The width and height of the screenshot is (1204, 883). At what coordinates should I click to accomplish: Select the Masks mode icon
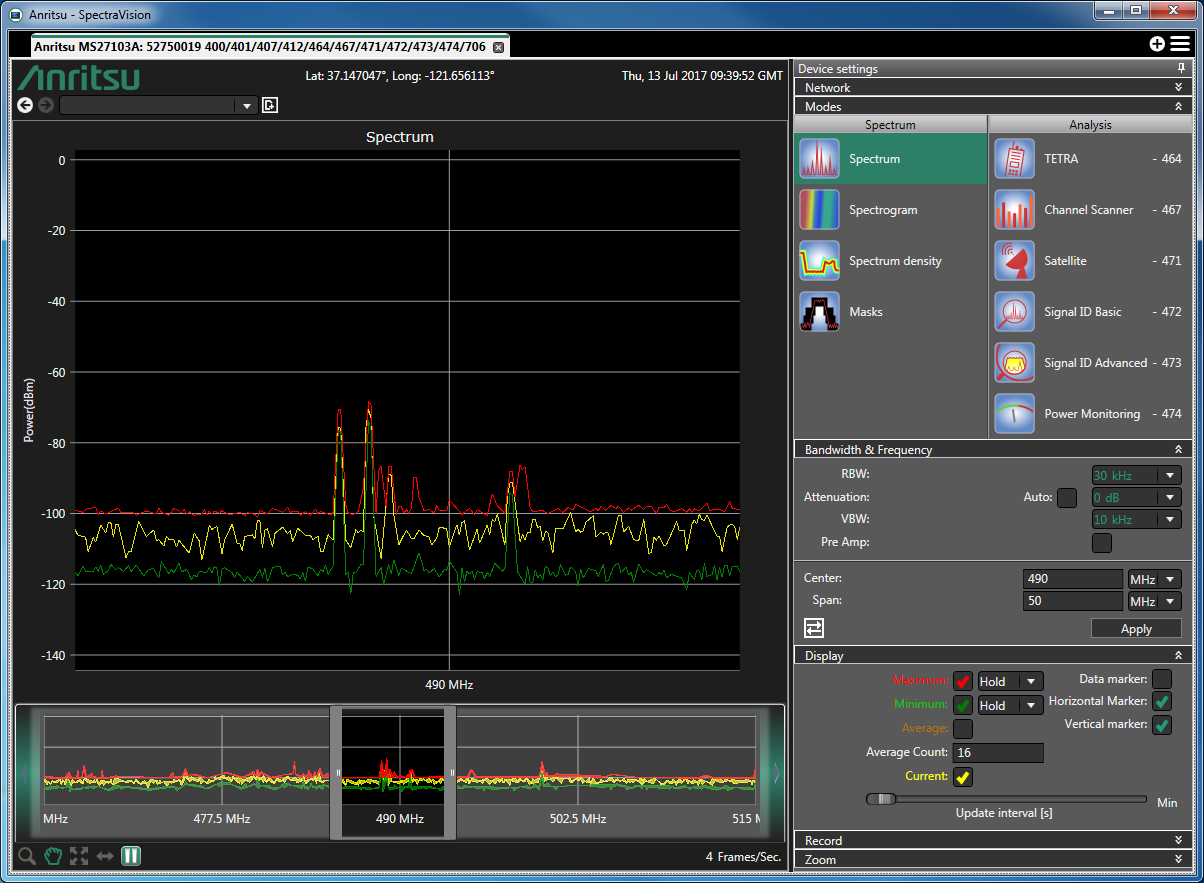(819, 312)
